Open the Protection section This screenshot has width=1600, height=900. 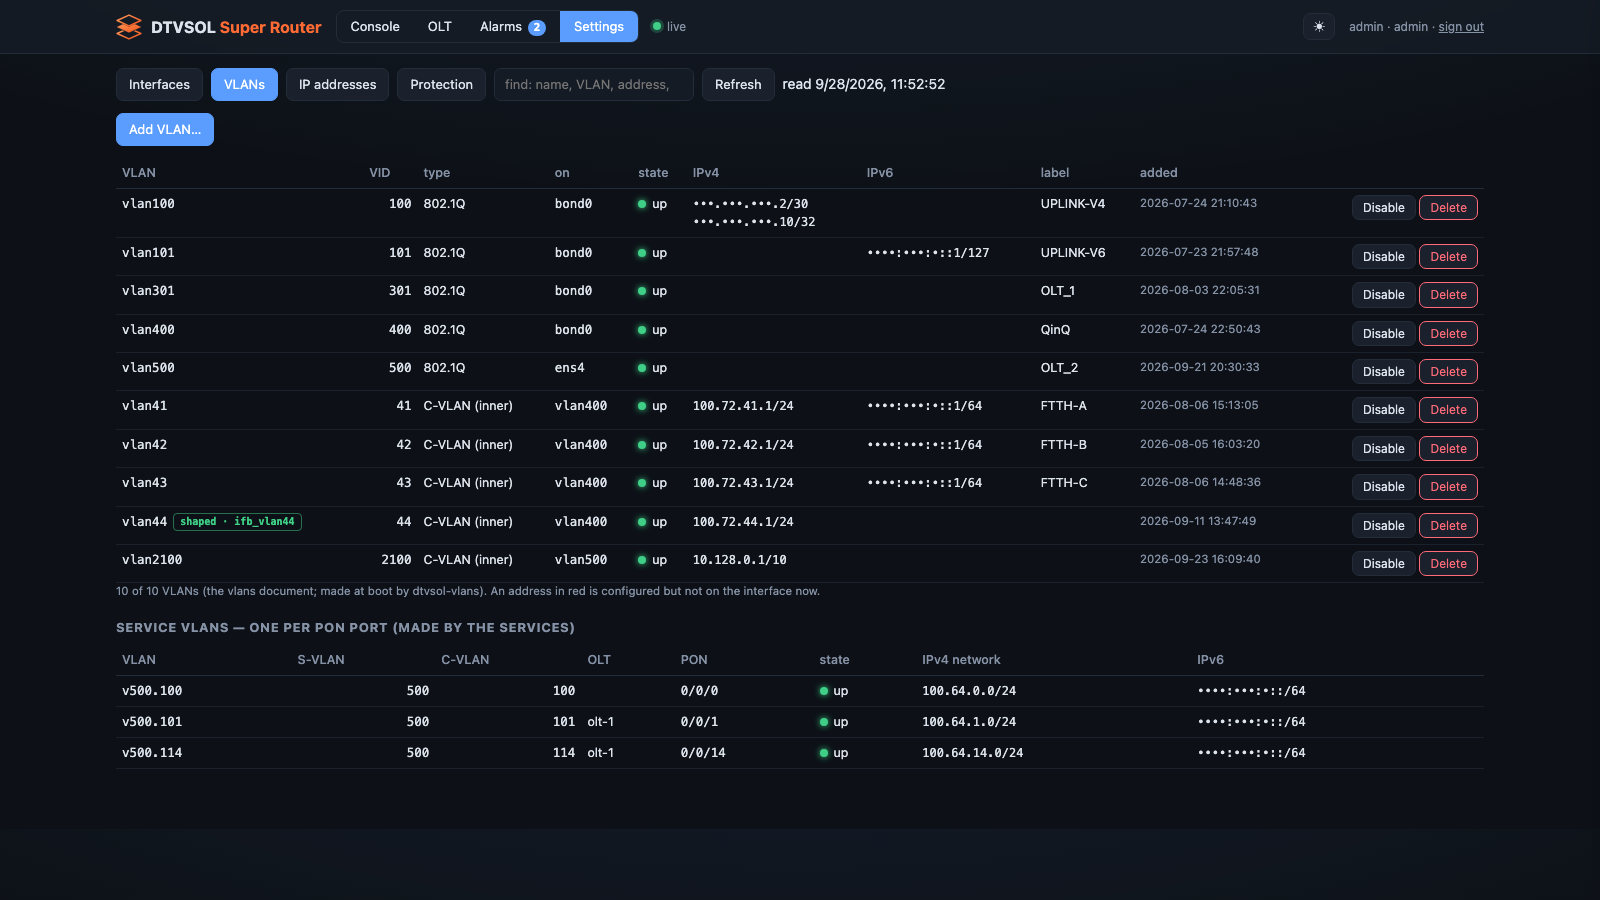(441, 85)
